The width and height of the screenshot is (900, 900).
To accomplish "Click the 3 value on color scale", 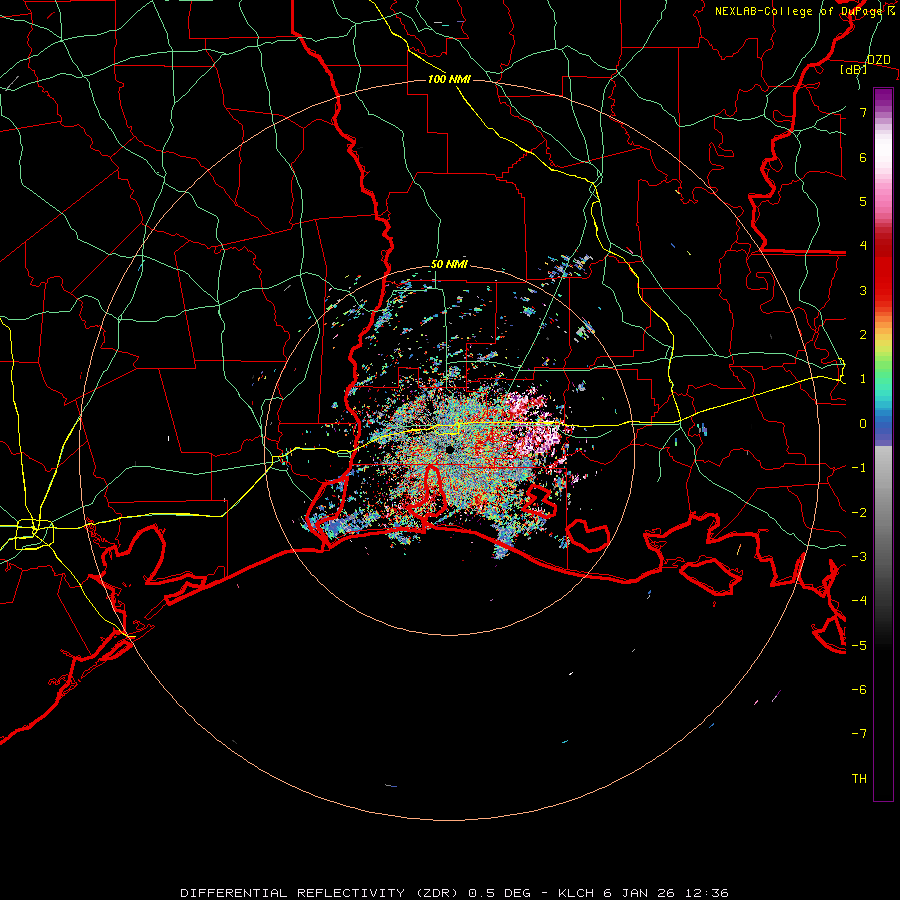I will pos(863,290).
